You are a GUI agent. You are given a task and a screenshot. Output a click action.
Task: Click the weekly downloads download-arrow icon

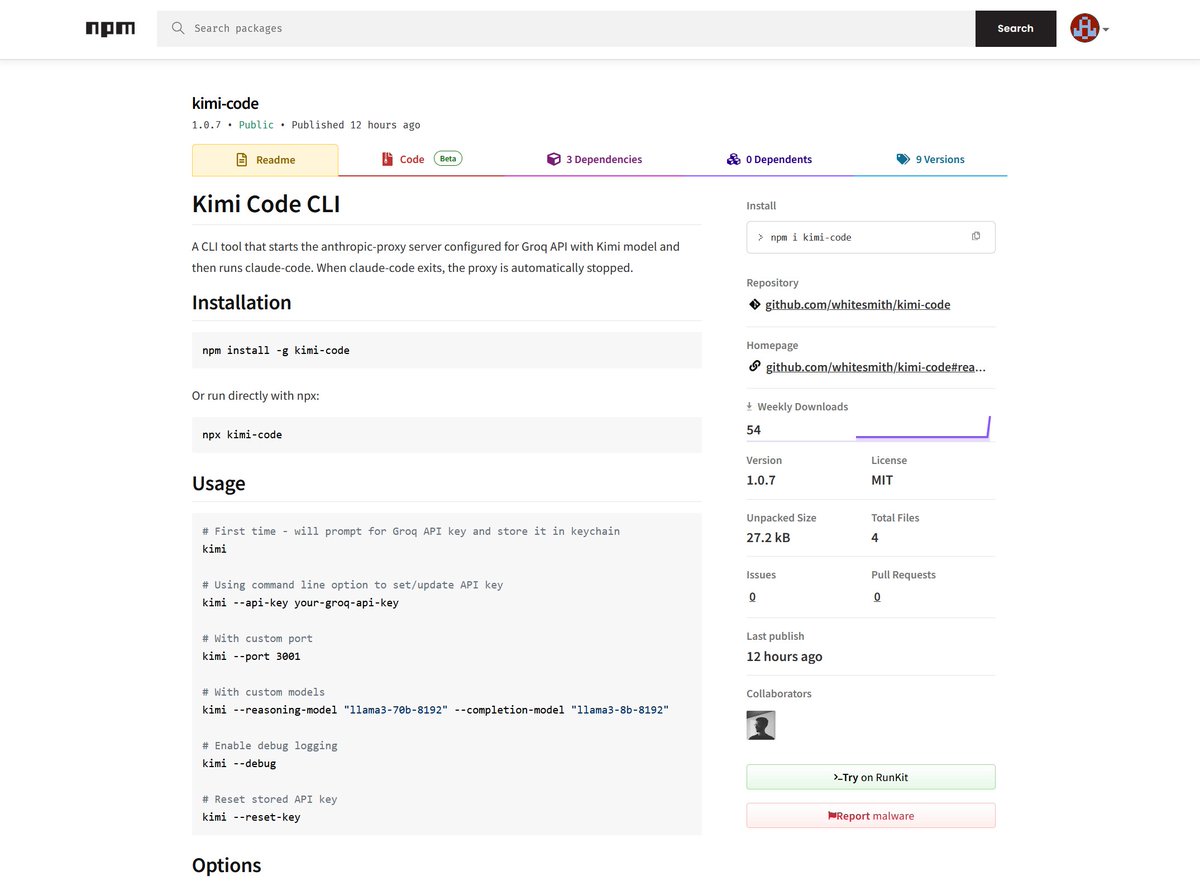[750, 407]
